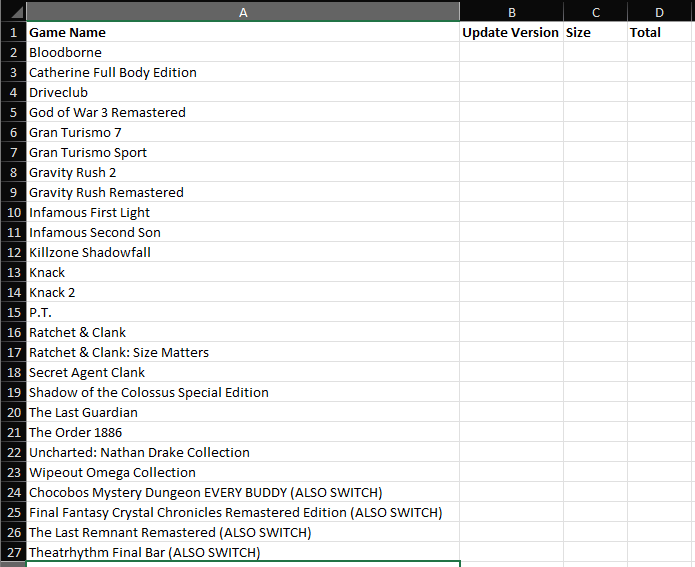The width and height of the screenshot is (695, 567).
Task: Click the Game Name header cell
Action: [x=243, y=32]
